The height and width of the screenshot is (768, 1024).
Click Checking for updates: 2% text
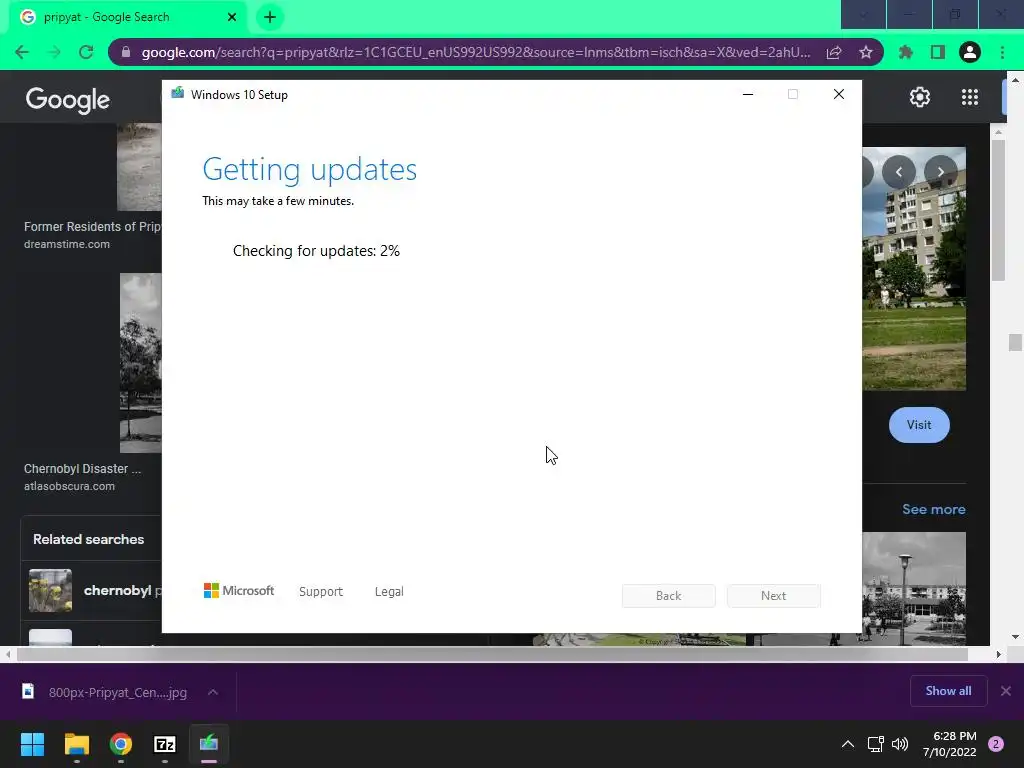pos(316,251)
